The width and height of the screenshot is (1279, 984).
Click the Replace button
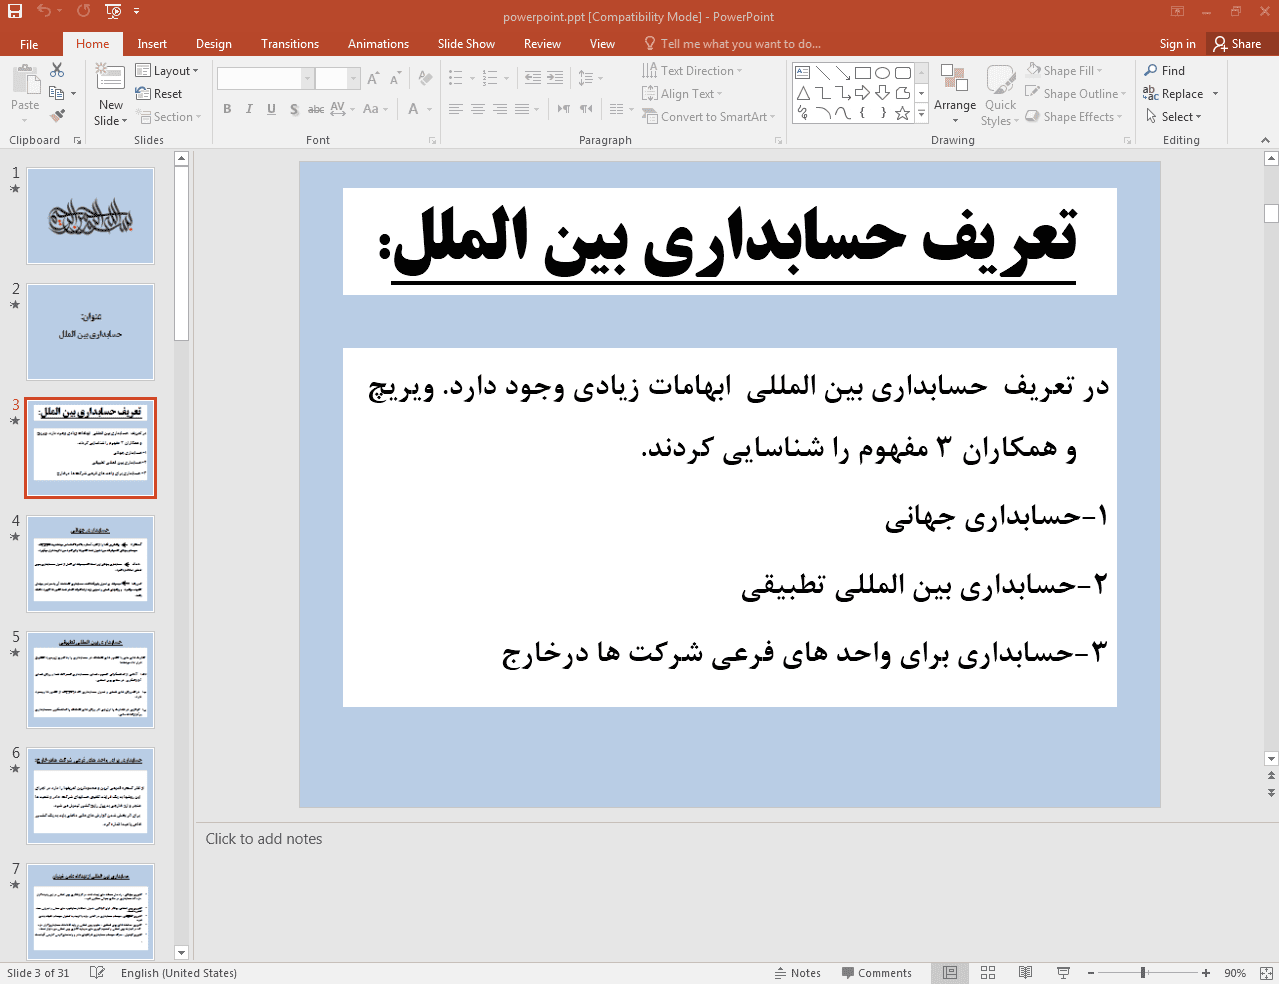[x=1181, y=94]
